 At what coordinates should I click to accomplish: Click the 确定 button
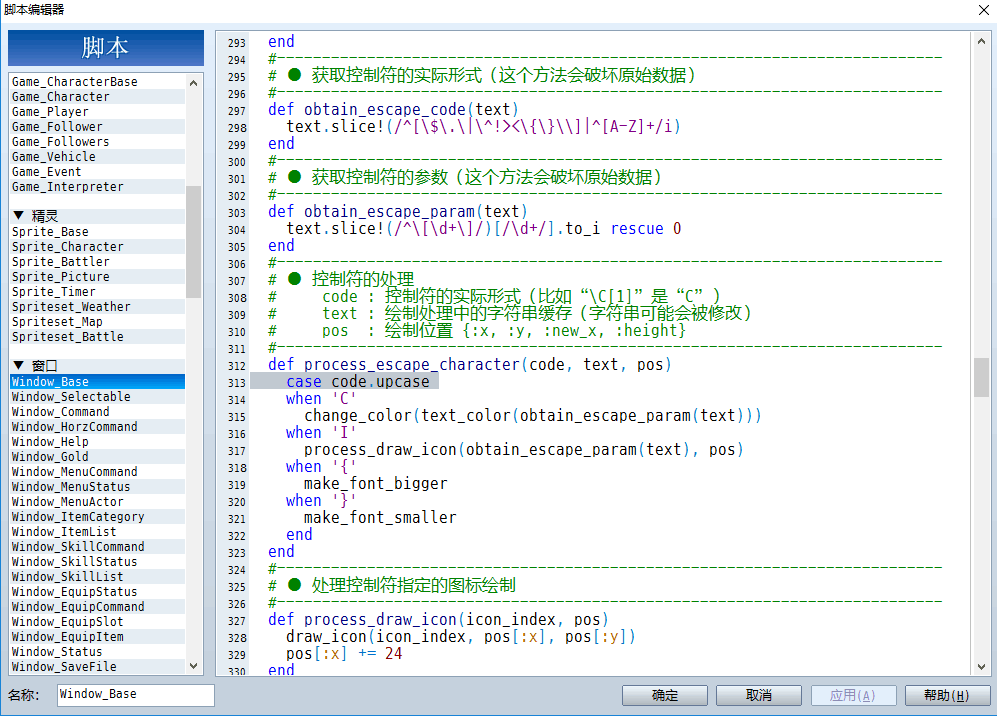click(x=664, y=695)
